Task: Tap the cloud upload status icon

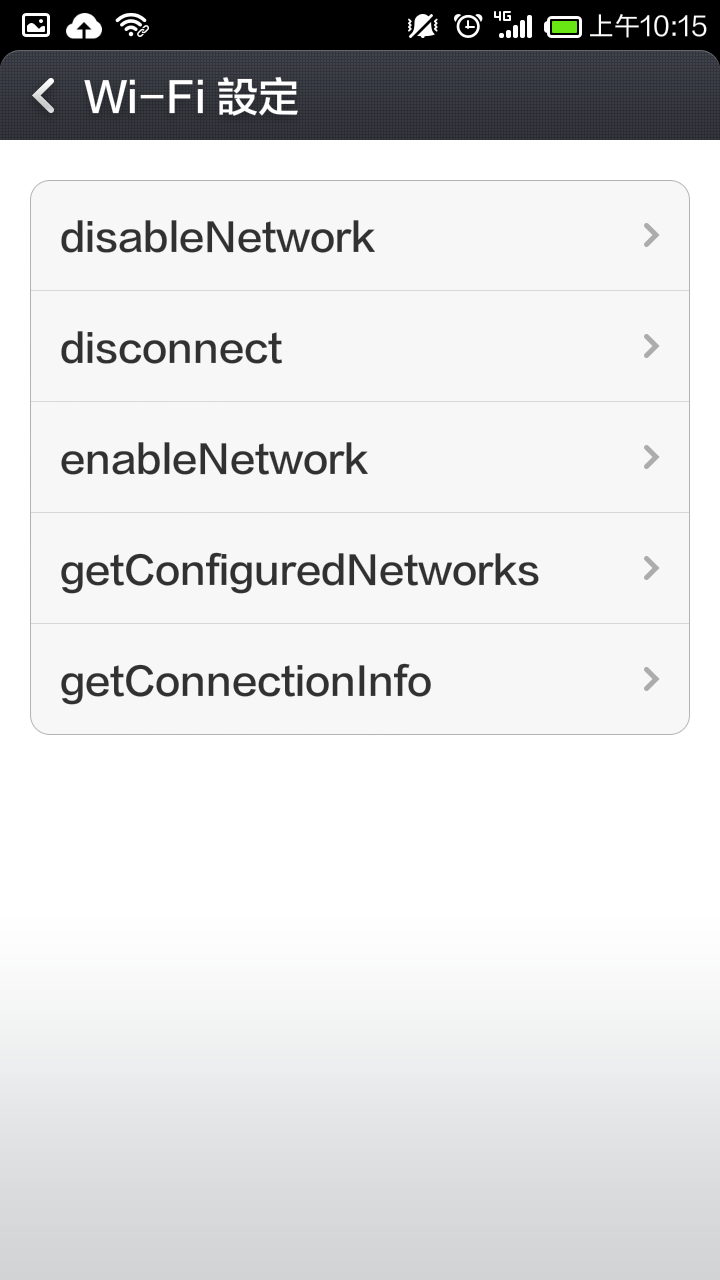Action: point(84,26)
